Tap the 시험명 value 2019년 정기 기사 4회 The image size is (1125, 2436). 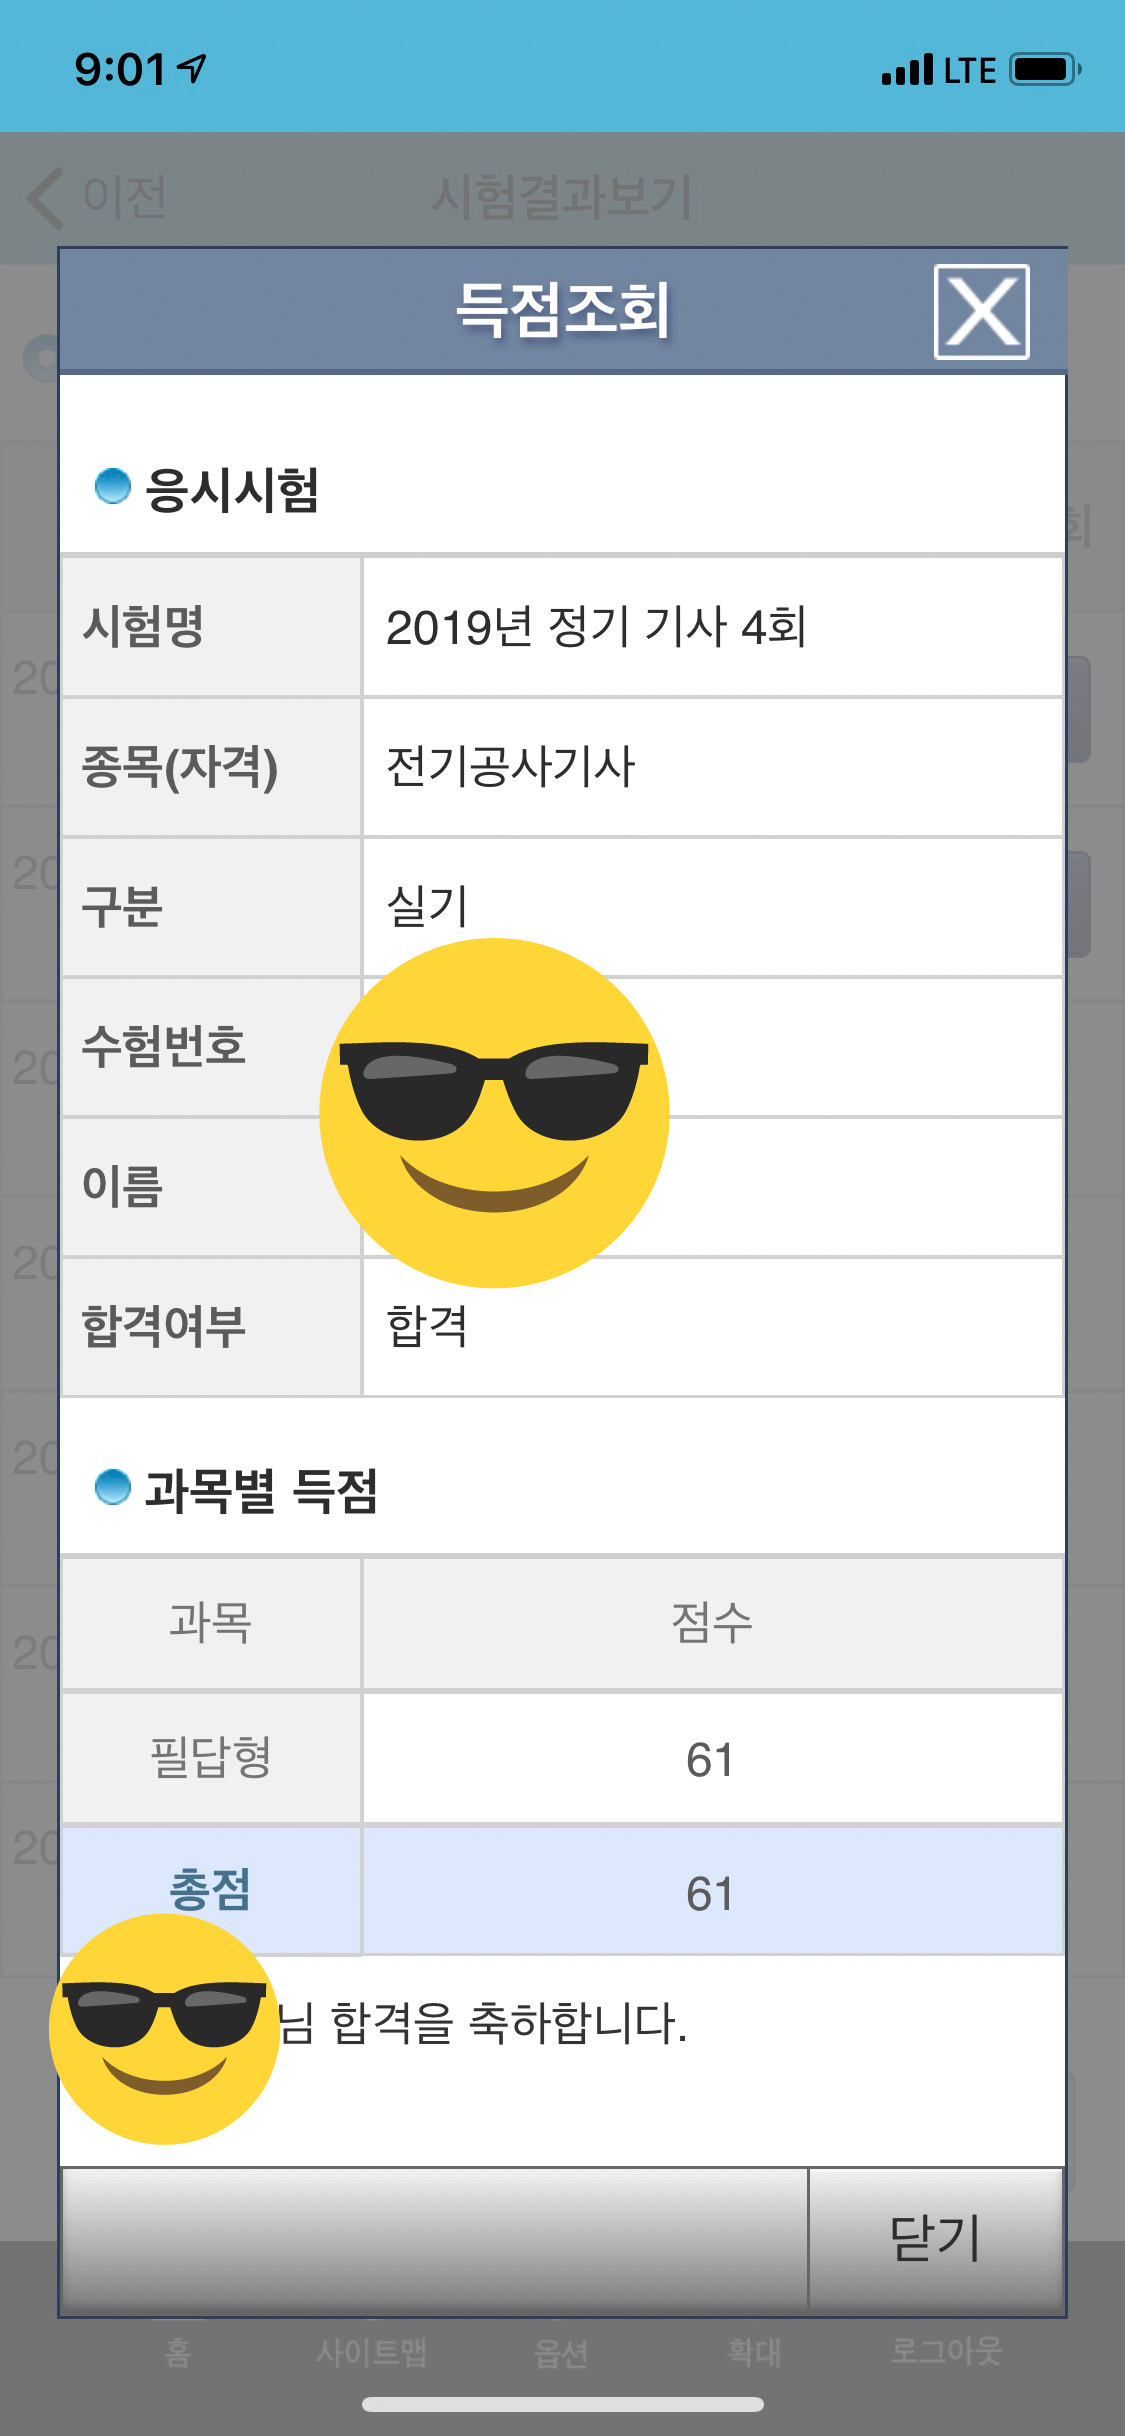(x=596, y=627)
